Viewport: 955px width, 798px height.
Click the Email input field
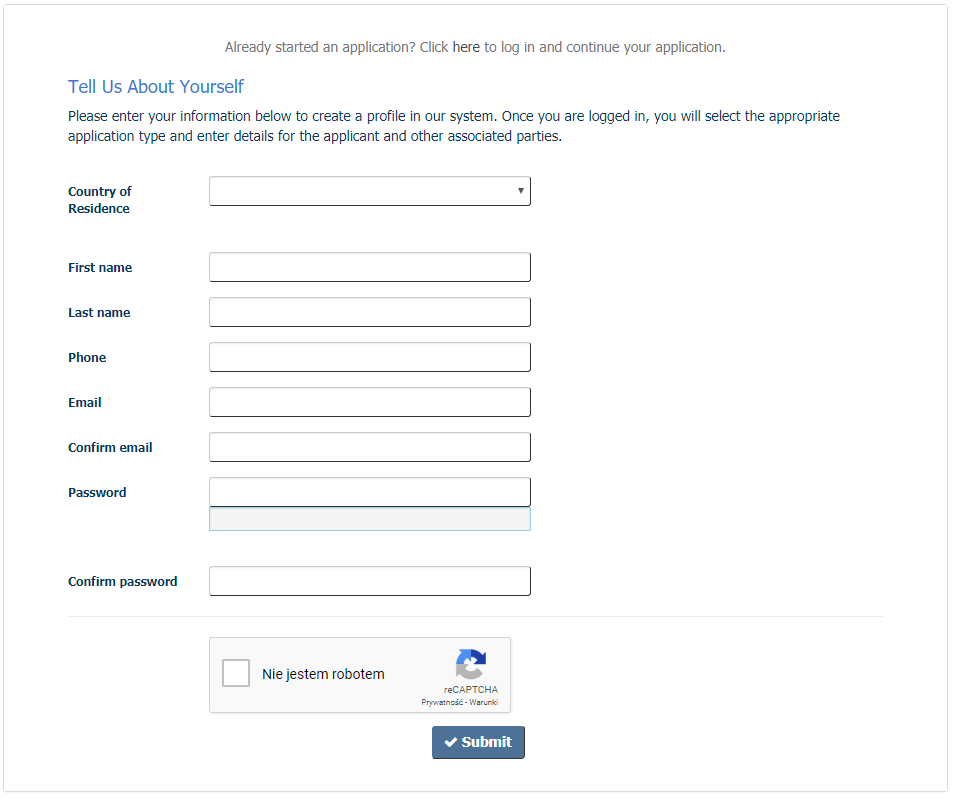pyautogui.click(x=369, y=402)
